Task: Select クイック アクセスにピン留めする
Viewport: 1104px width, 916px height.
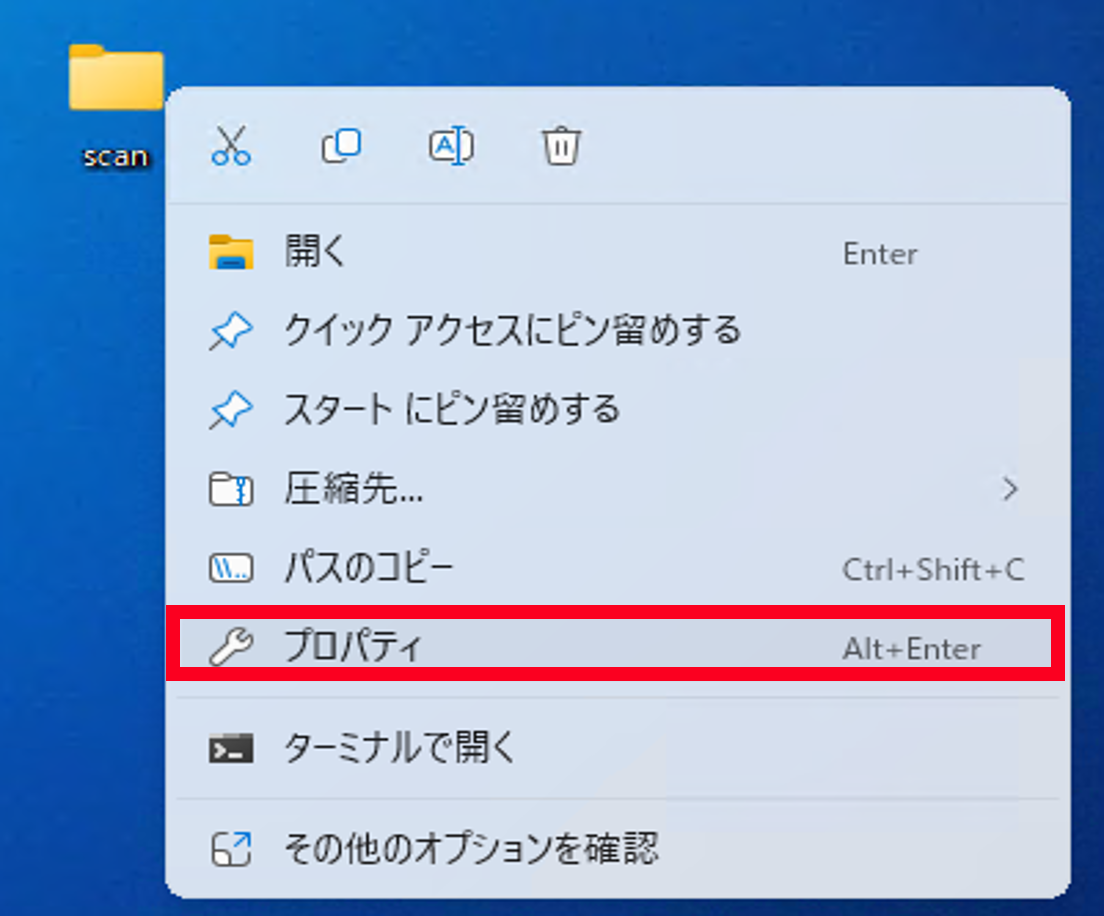Action: coord(512,331)
